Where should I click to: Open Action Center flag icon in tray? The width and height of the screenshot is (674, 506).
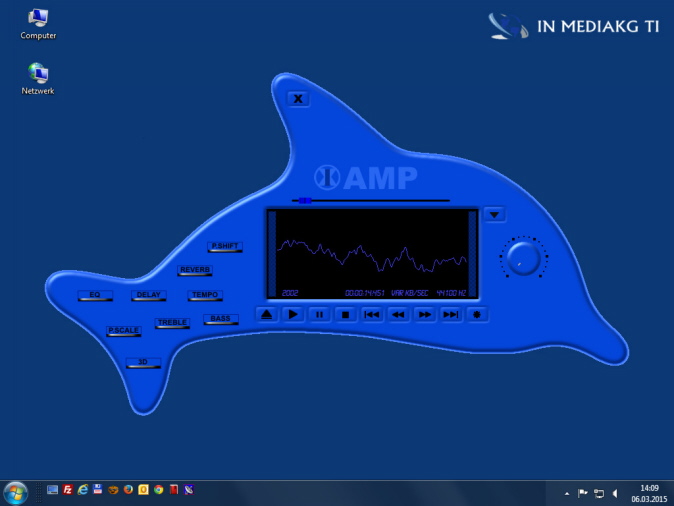tap(583, 493)
